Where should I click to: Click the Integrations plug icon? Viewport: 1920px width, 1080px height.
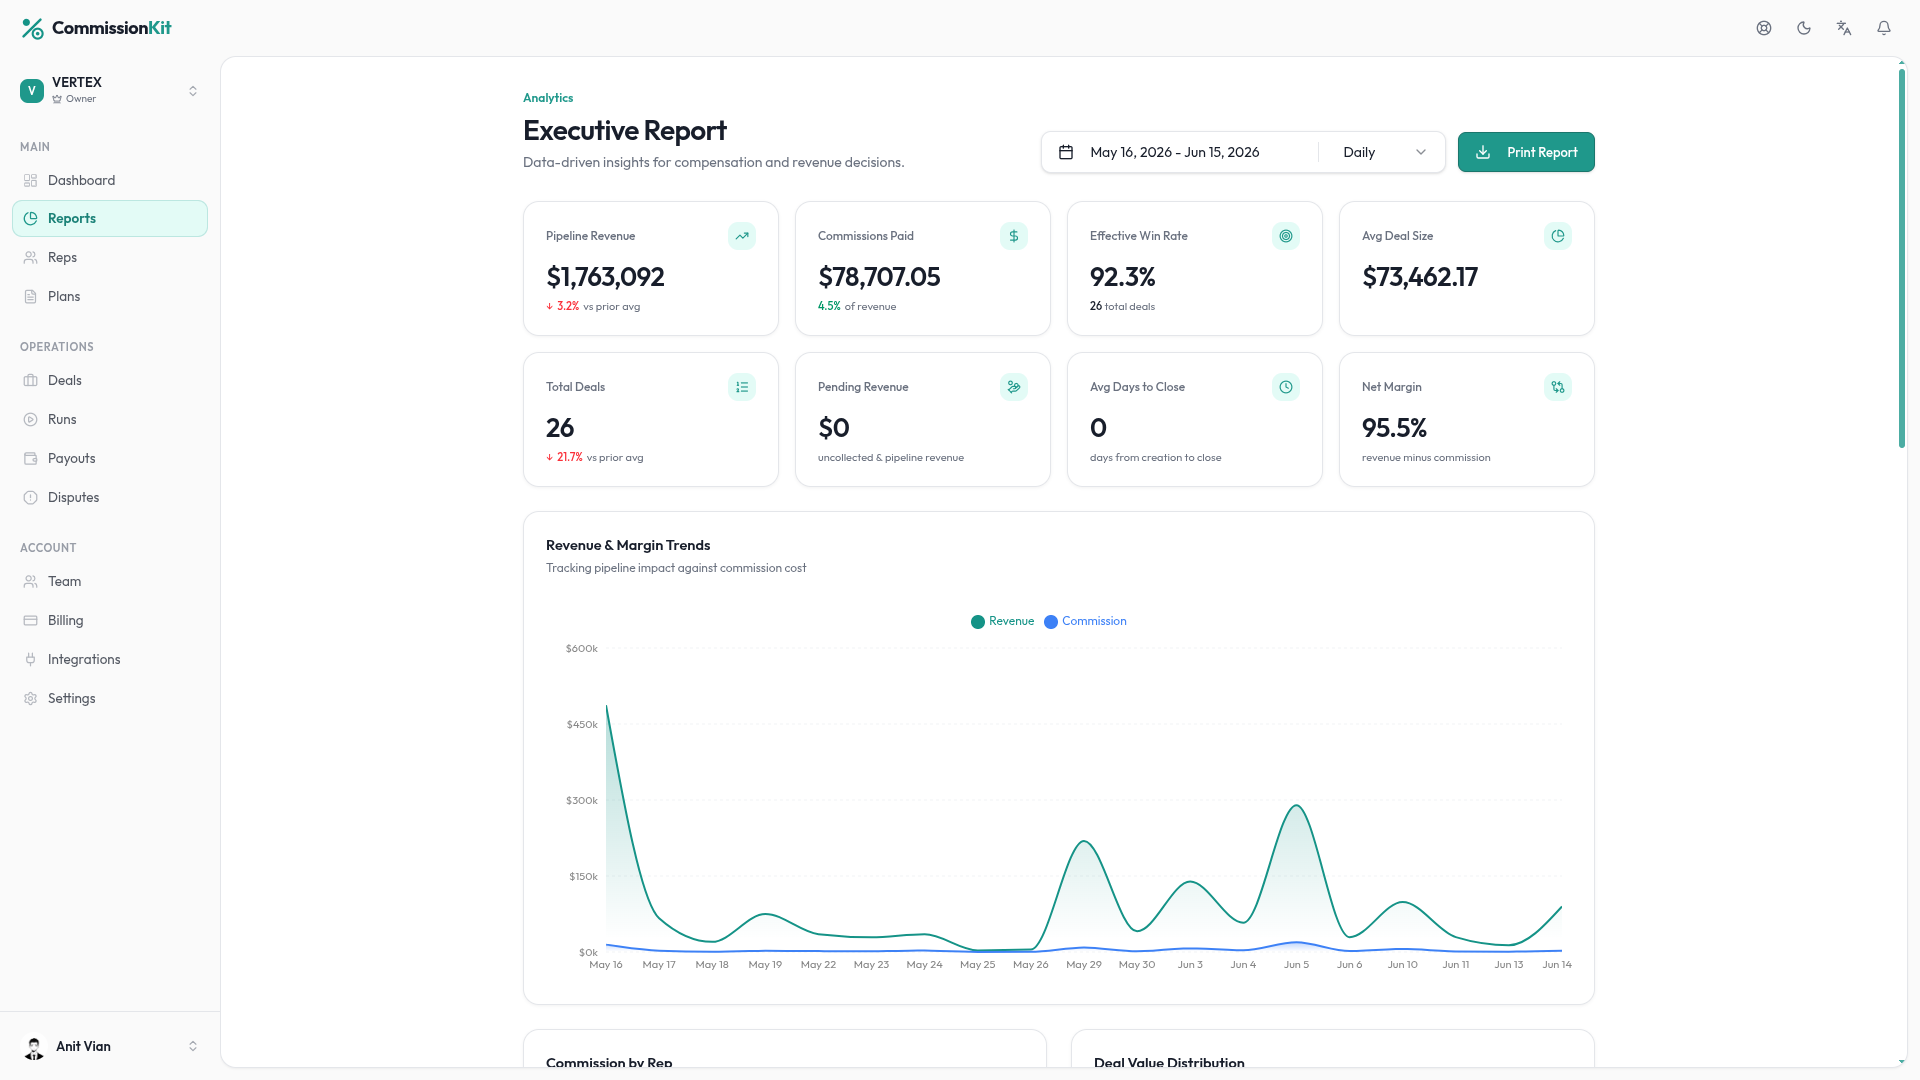point(31,659)
